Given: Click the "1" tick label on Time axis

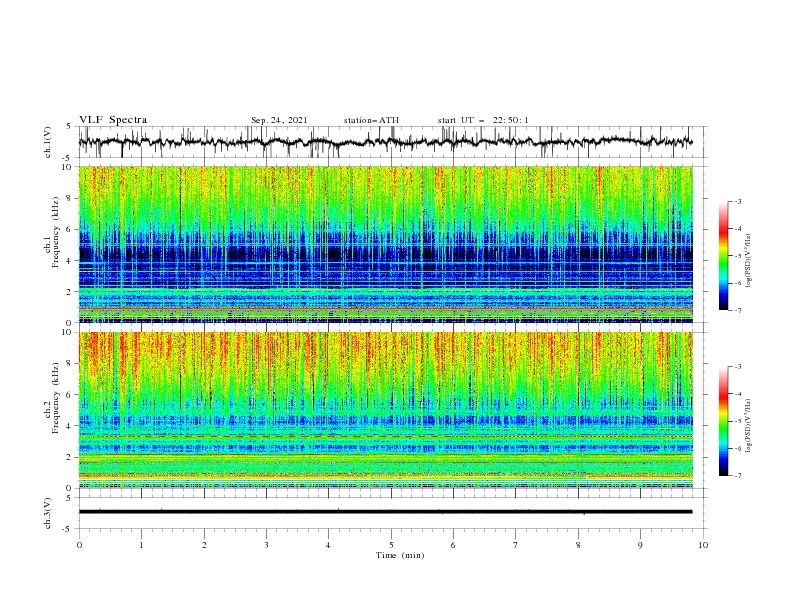Looking at the screenshot, I should [141, 545].
